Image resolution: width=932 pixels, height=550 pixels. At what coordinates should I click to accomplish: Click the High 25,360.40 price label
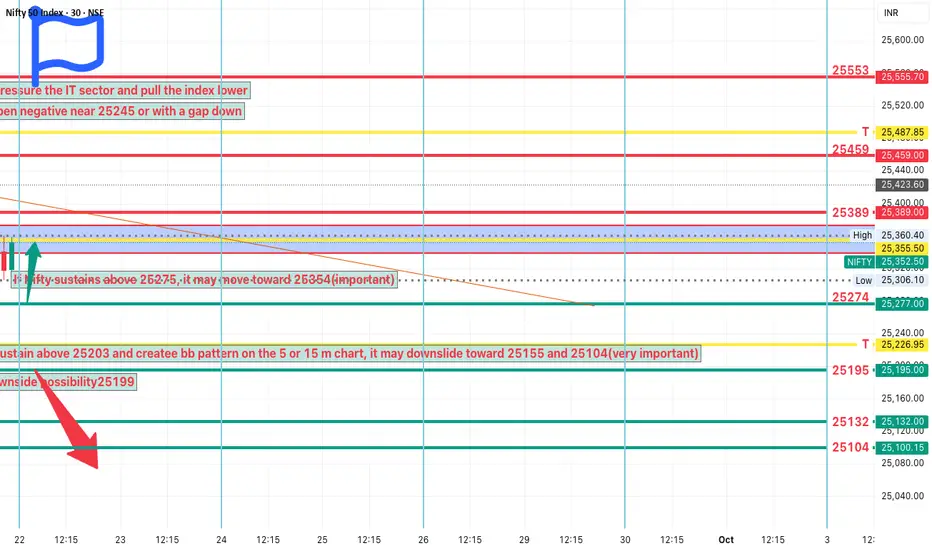click(x=889, y=235)
